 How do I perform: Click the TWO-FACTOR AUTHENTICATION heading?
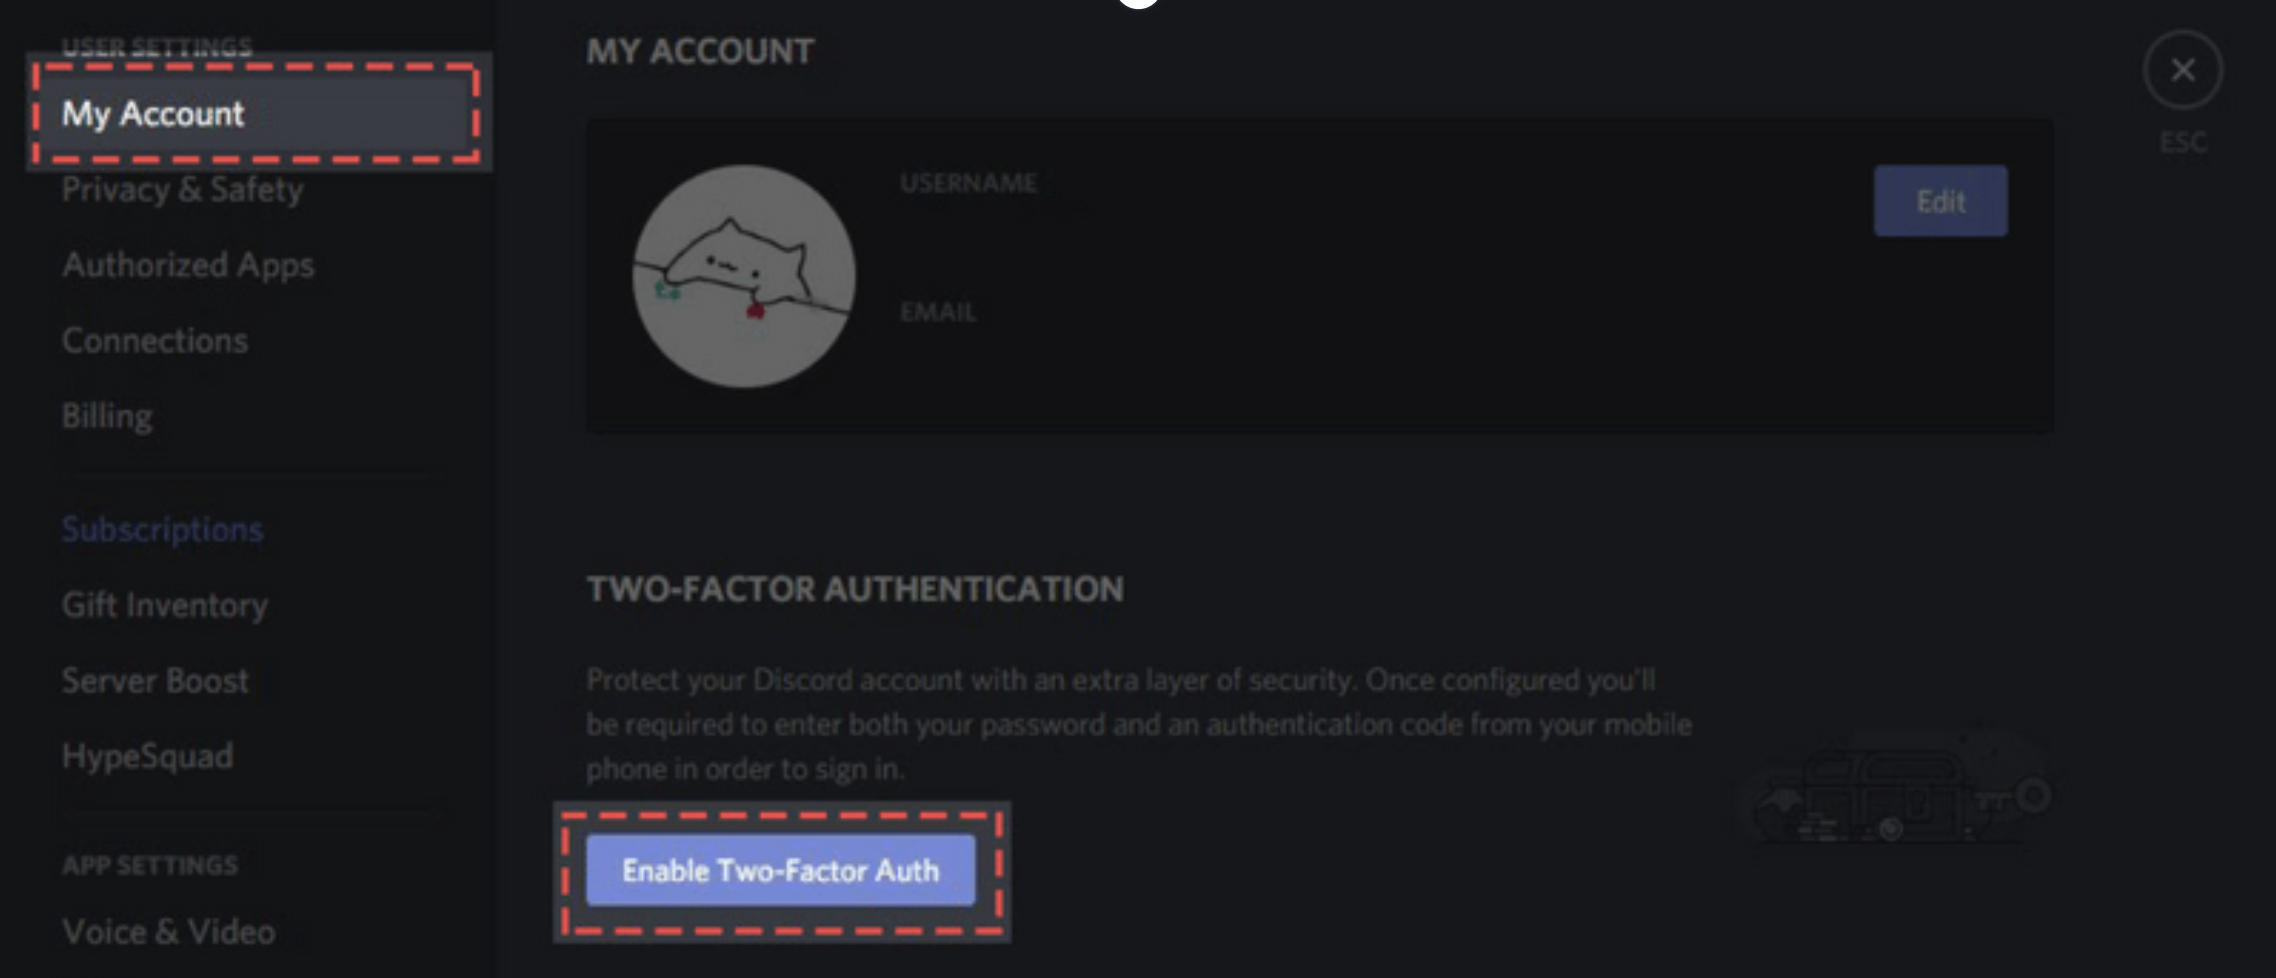tap(856, 590)
